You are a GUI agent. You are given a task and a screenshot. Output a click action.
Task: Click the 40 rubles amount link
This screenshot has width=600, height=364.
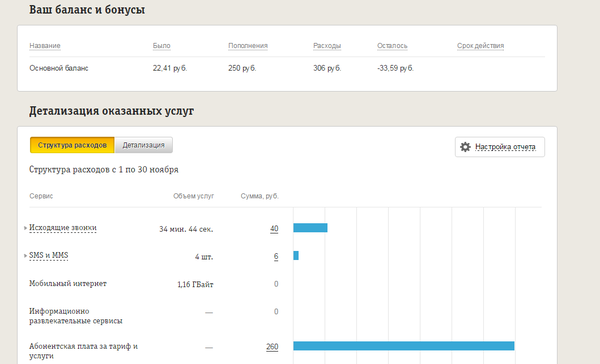coord(274,229)
